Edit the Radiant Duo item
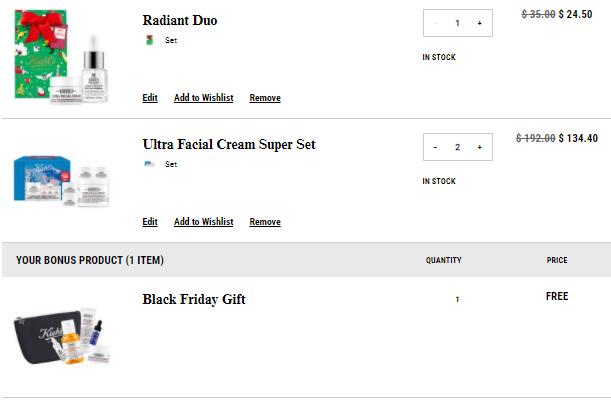 150,98
